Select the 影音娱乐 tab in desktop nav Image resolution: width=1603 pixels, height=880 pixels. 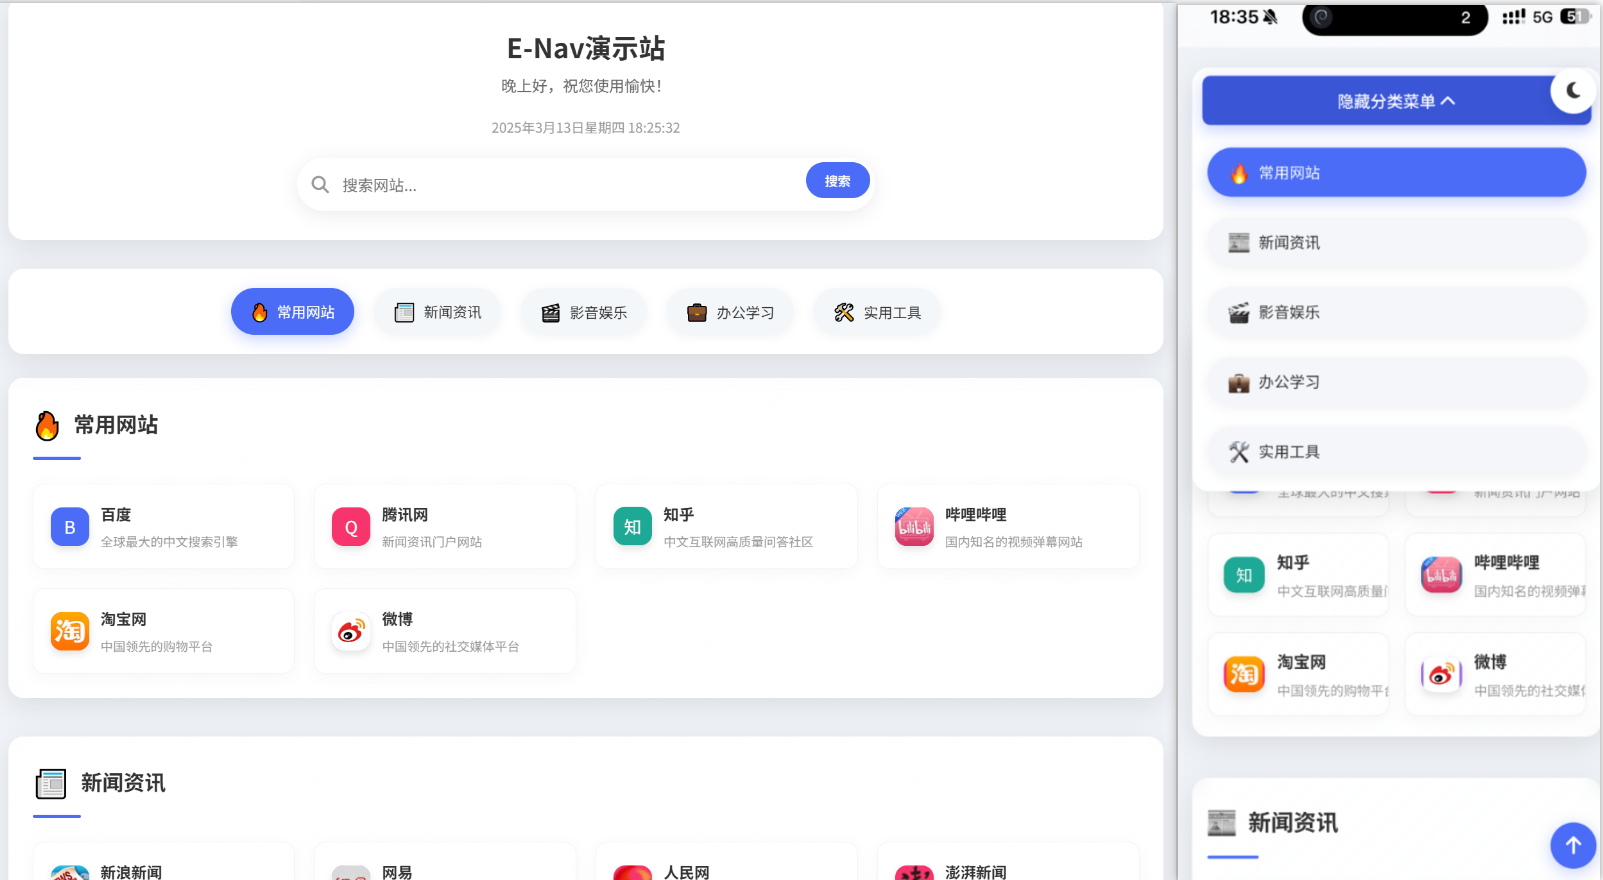click(x=584, y=312)
